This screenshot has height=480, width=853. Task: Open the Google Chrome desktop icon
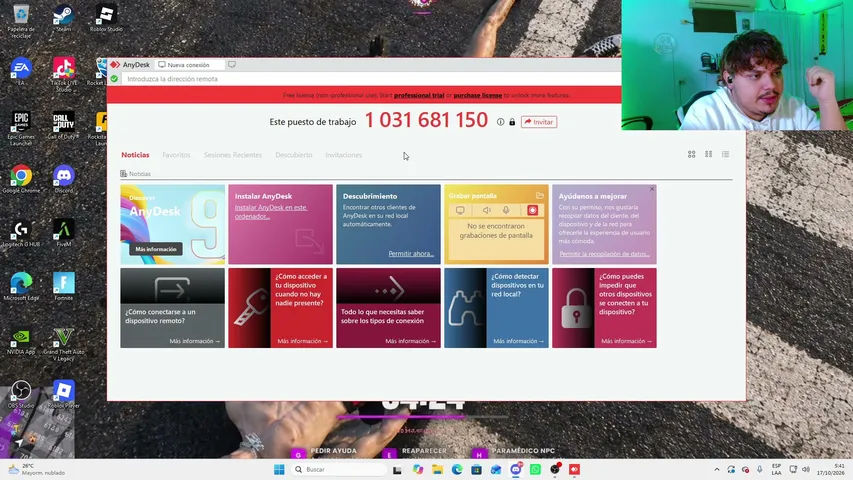point(21,179)
